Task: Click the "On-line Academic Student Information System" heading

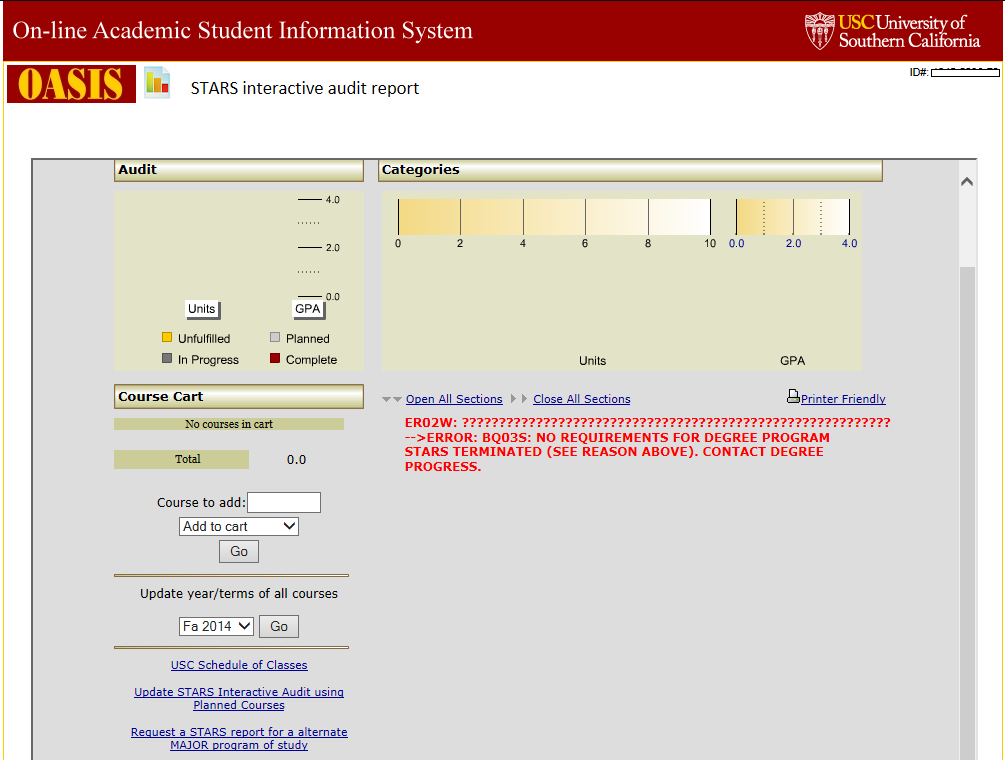Action: (242, 30)
